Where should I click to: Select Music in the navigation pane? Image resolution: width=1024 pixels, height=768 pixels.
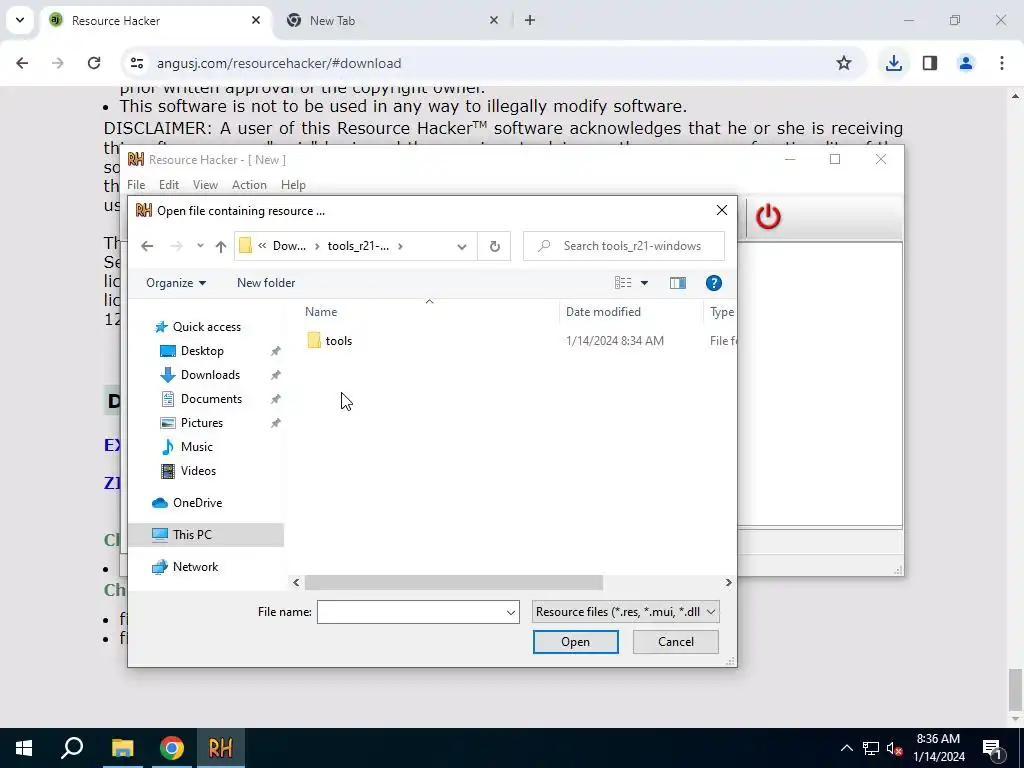tap(197, 447)
